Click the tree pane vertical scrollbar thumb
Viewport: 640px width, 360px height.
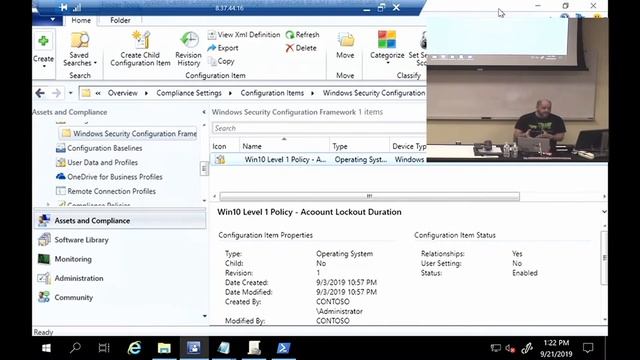[204, 169]
